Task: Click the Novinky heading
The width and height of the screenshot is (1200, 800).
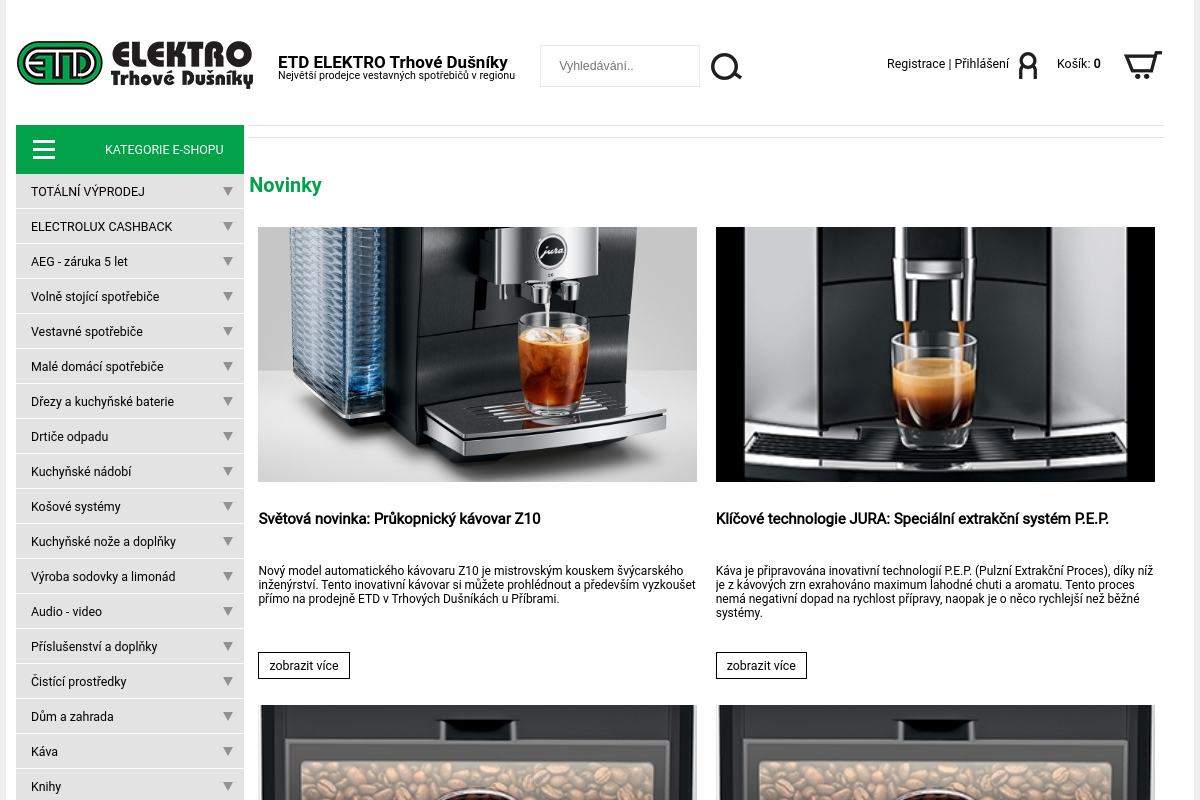Action: [285, 185]
